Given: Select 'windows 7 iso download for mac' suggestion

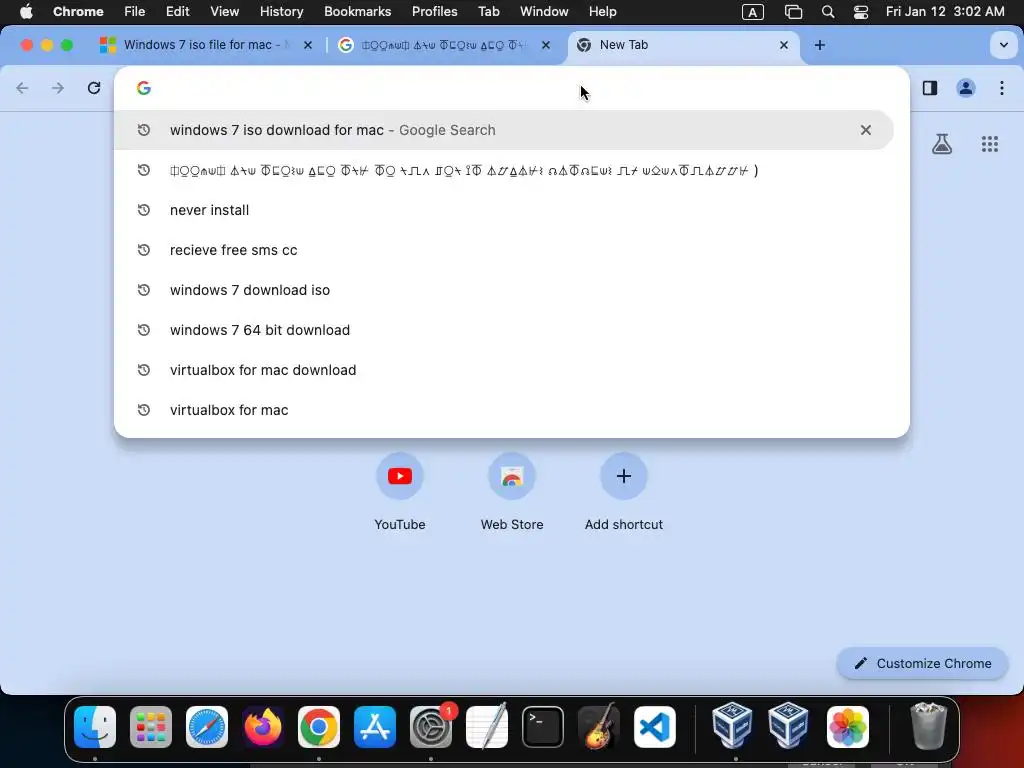Looking at the screenshot, I should click(504, 130).
